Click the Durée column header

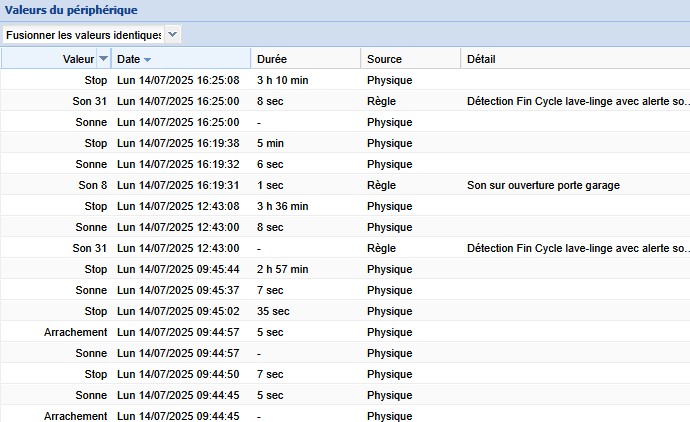pyautogui.click(x=272, y=59)
